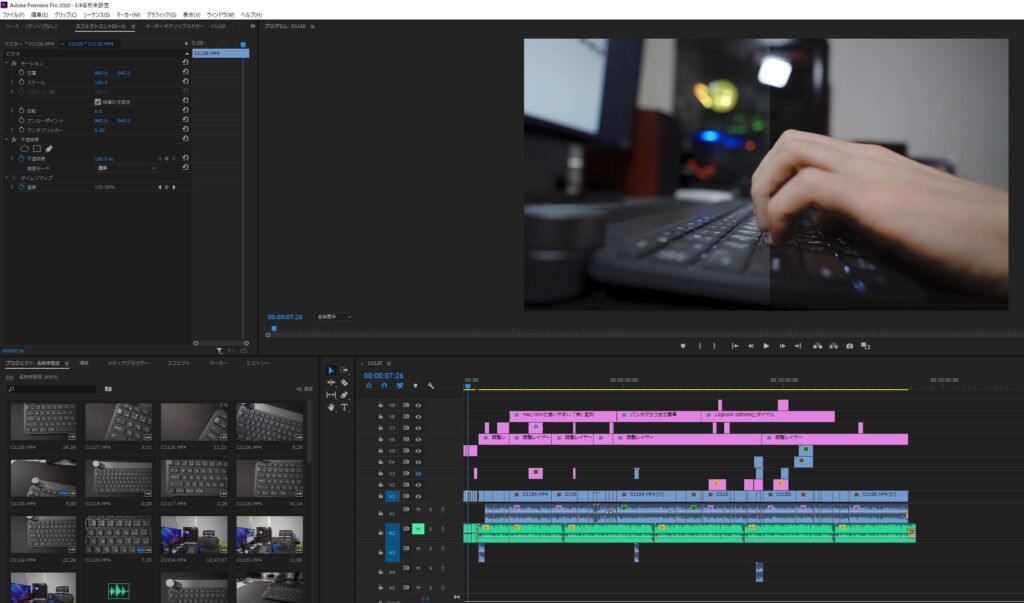The image size is (1024, 603).
Task: Switch to History tab in project panel
Action: click(257, 363)
